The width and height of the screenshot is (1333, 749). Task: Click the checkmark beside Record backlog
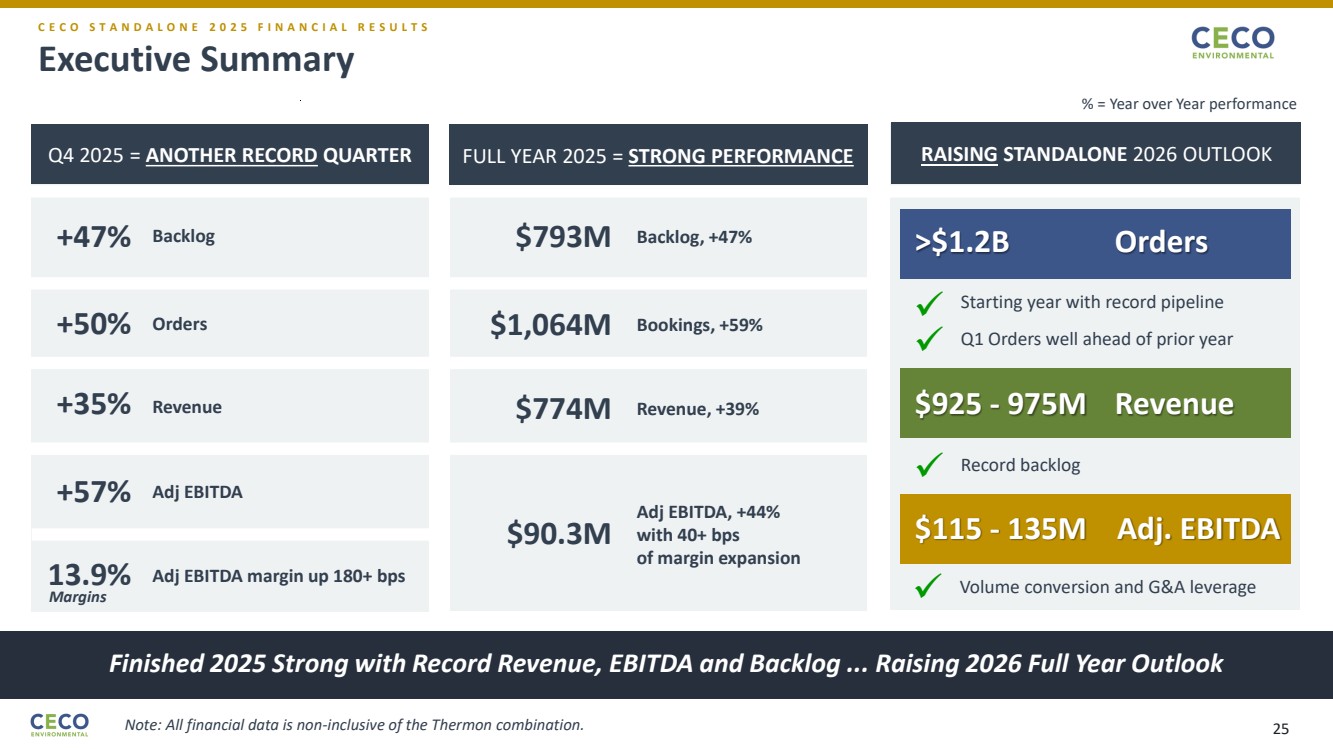930,465
